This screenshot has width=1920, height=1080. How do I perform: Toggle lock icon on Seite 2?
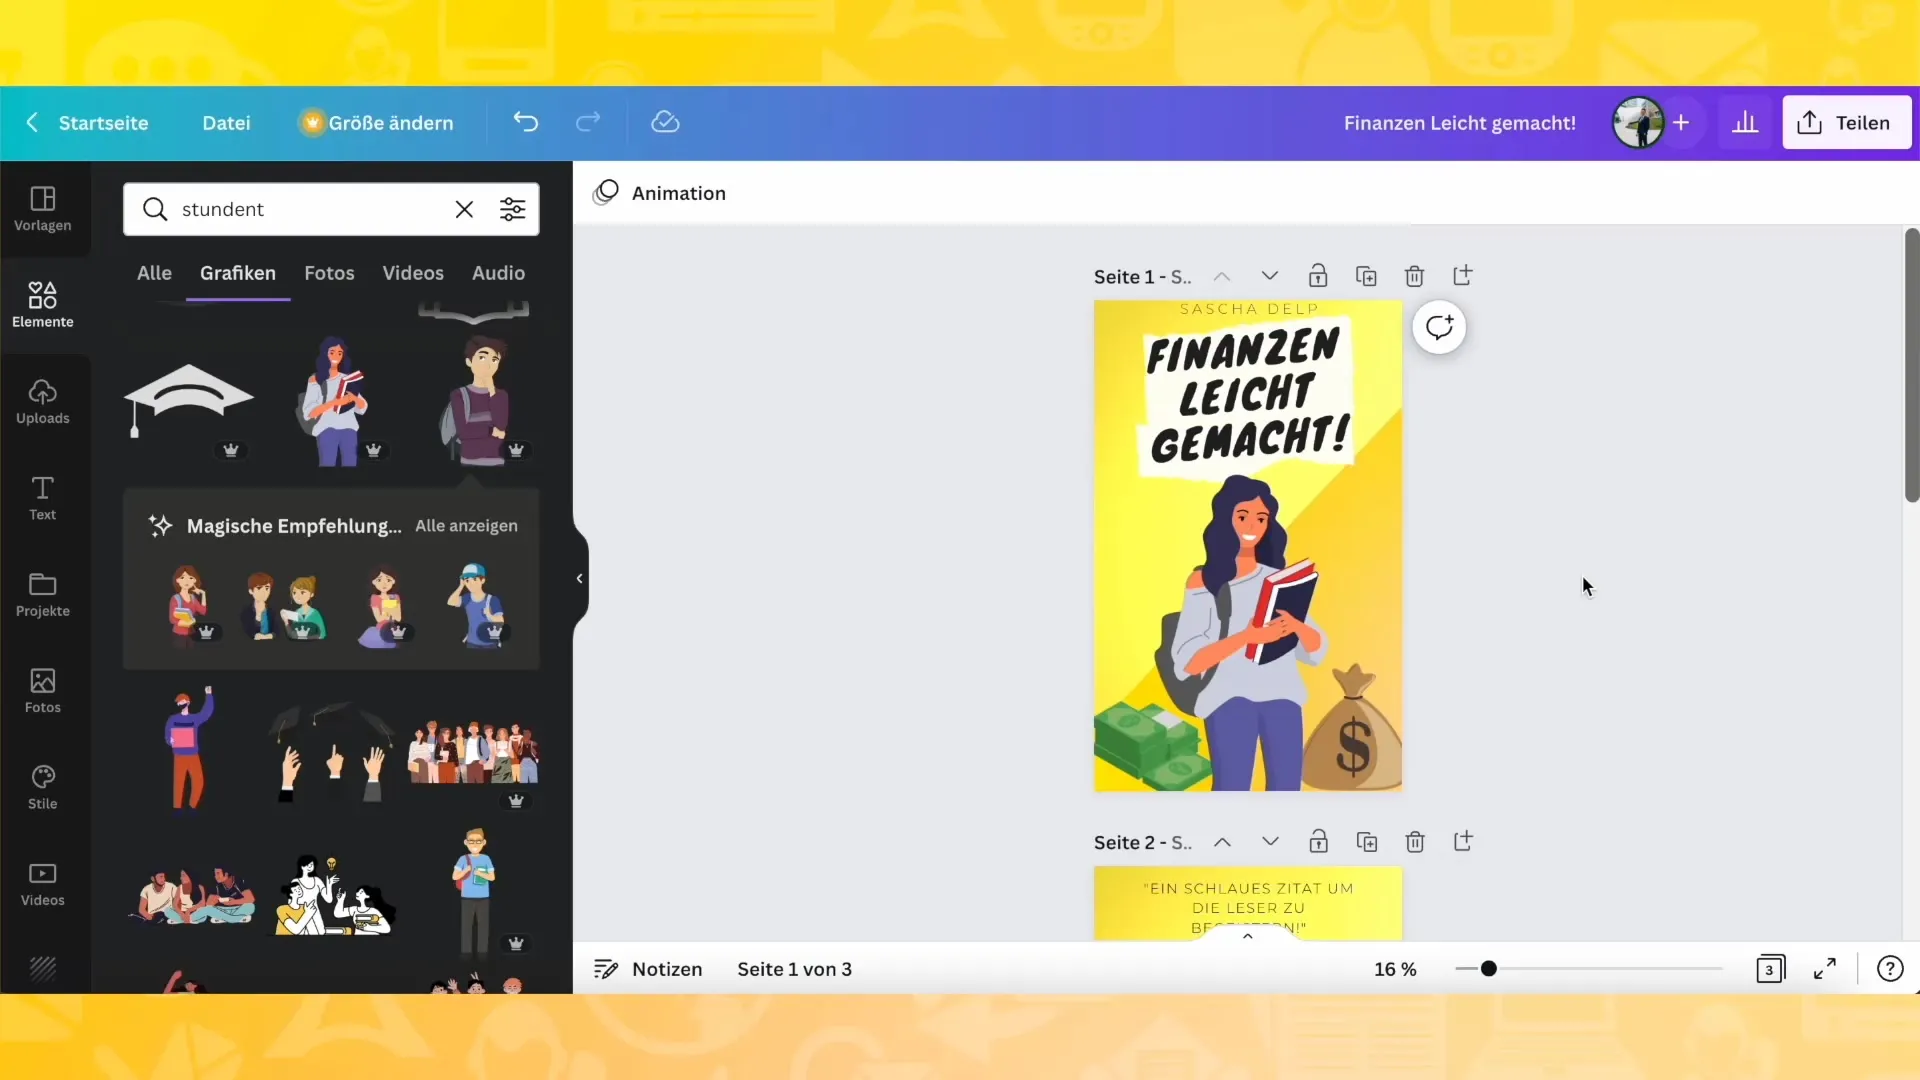pyautogui.click(x=1317, y=841)
